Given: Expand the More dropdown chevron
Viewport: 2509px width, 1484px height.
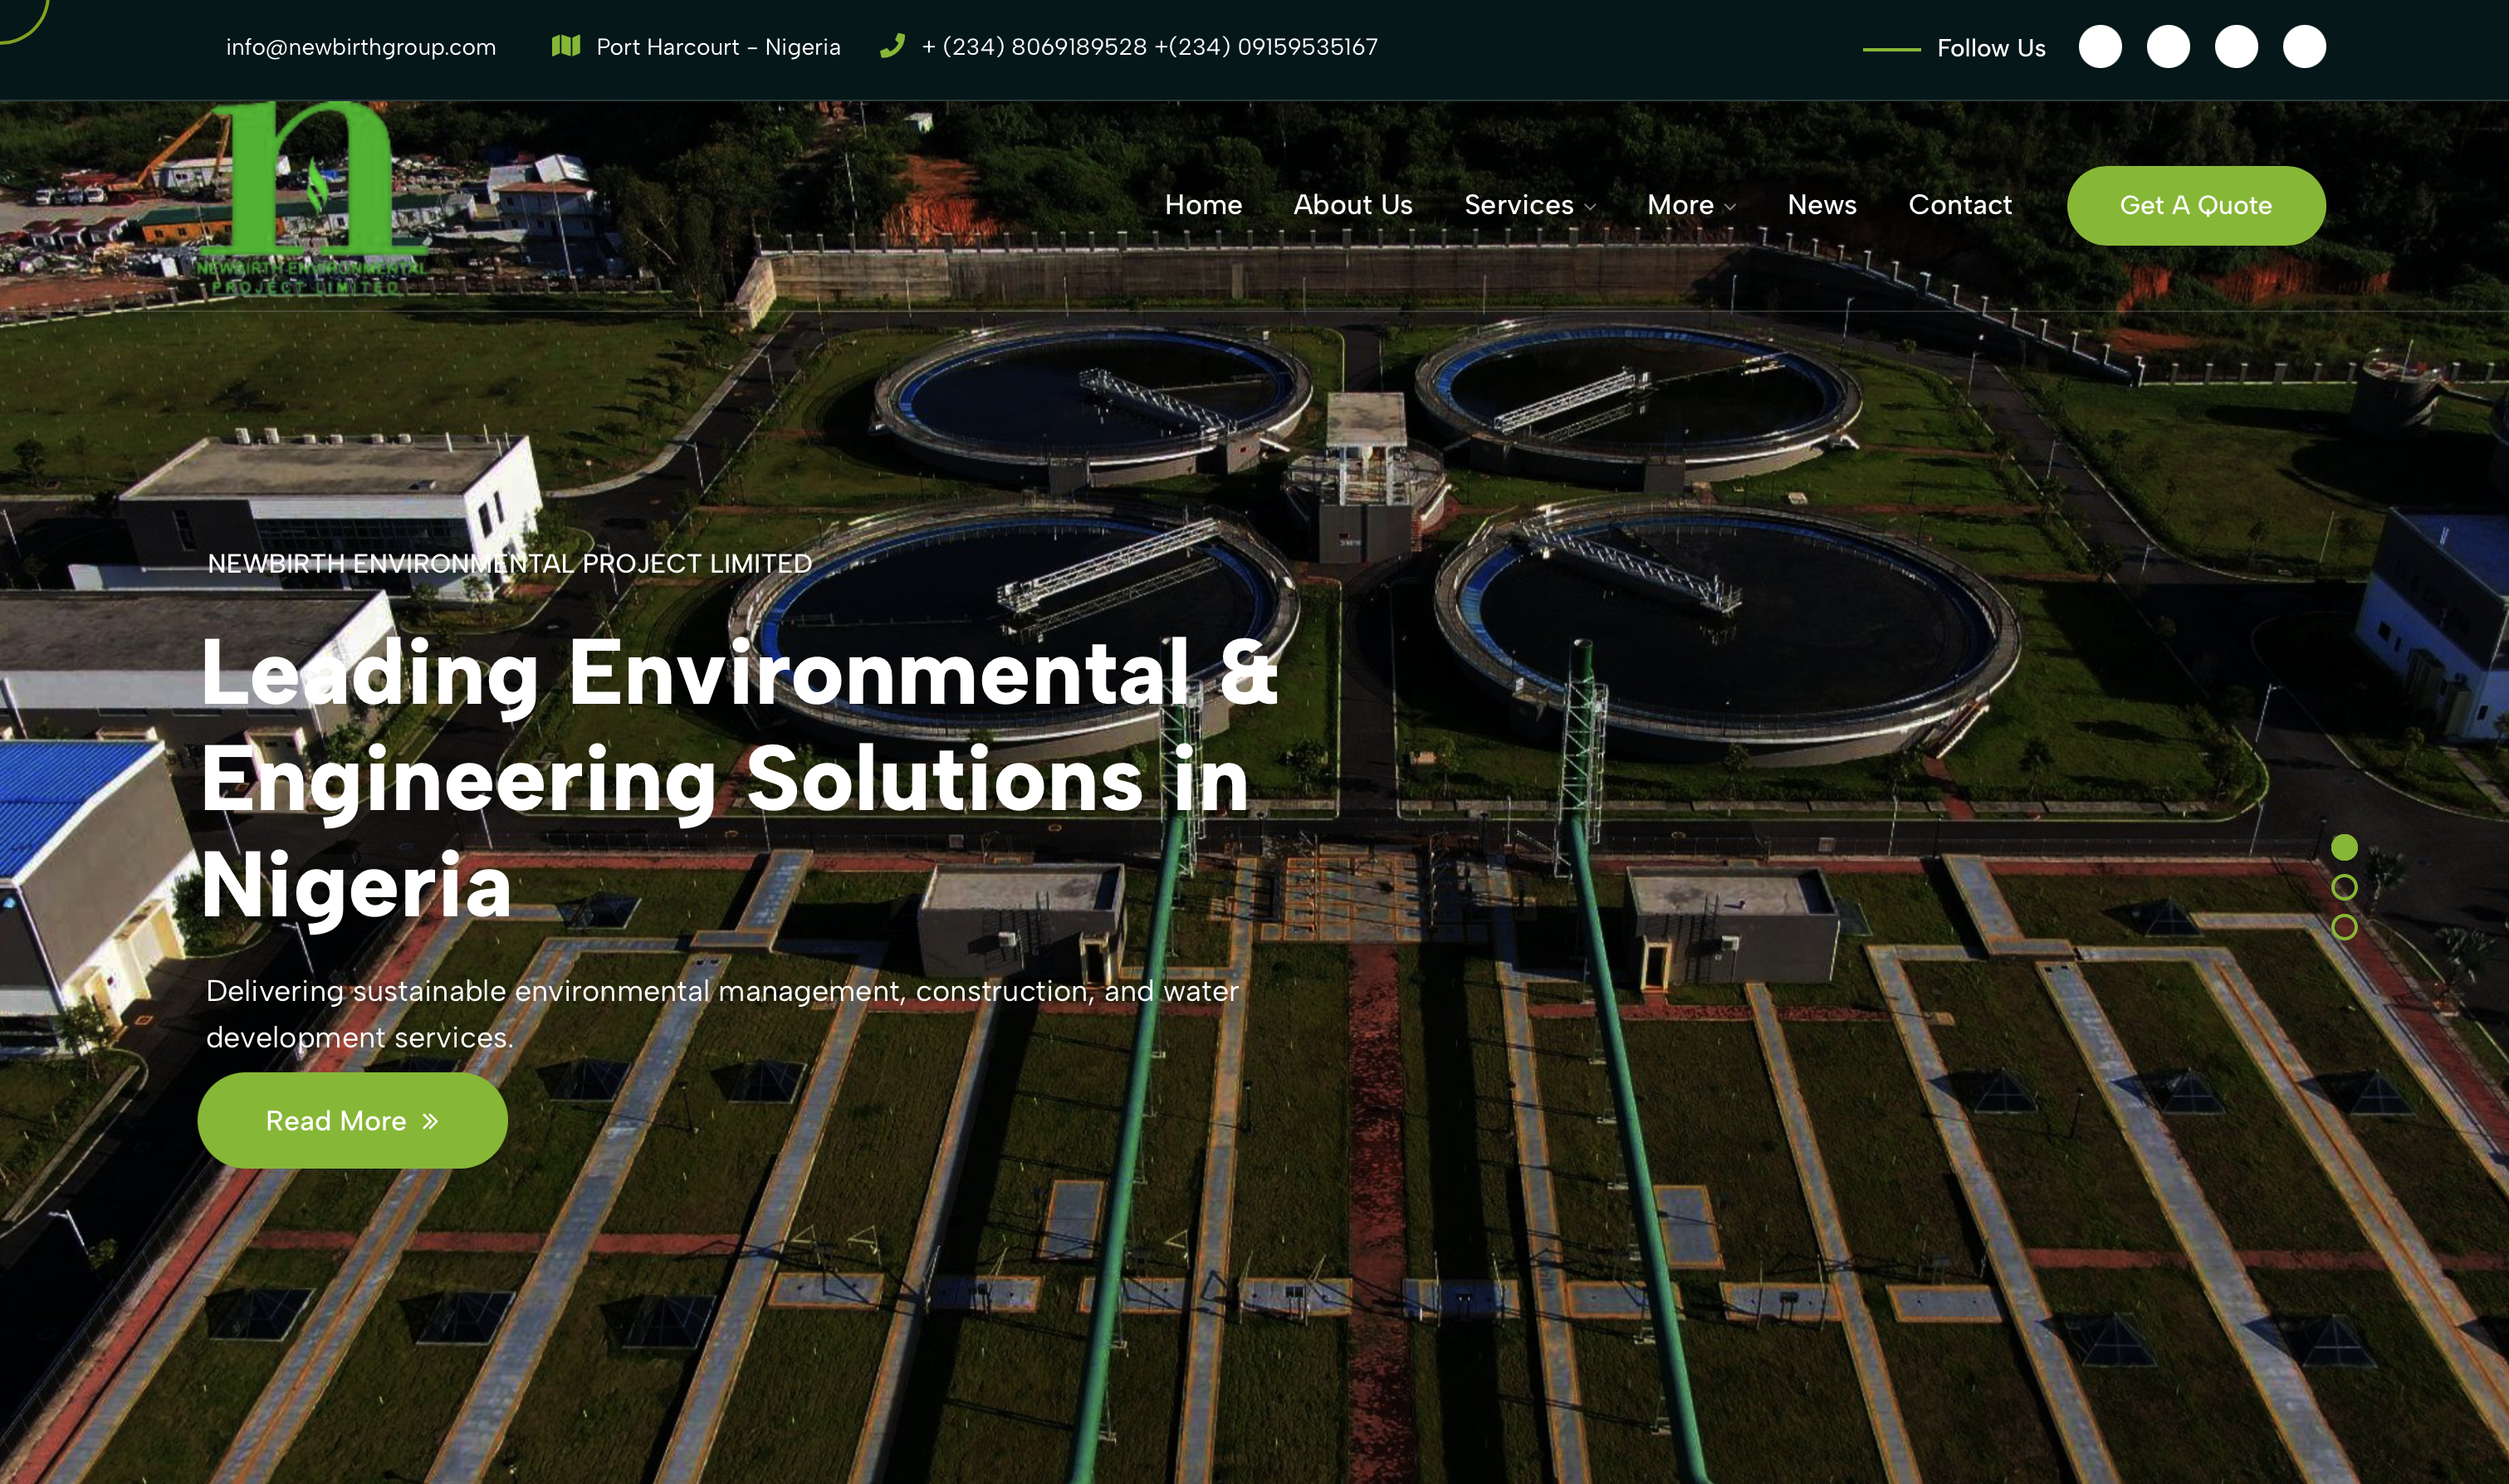Looking at the screenshot, I should 1730,207.
